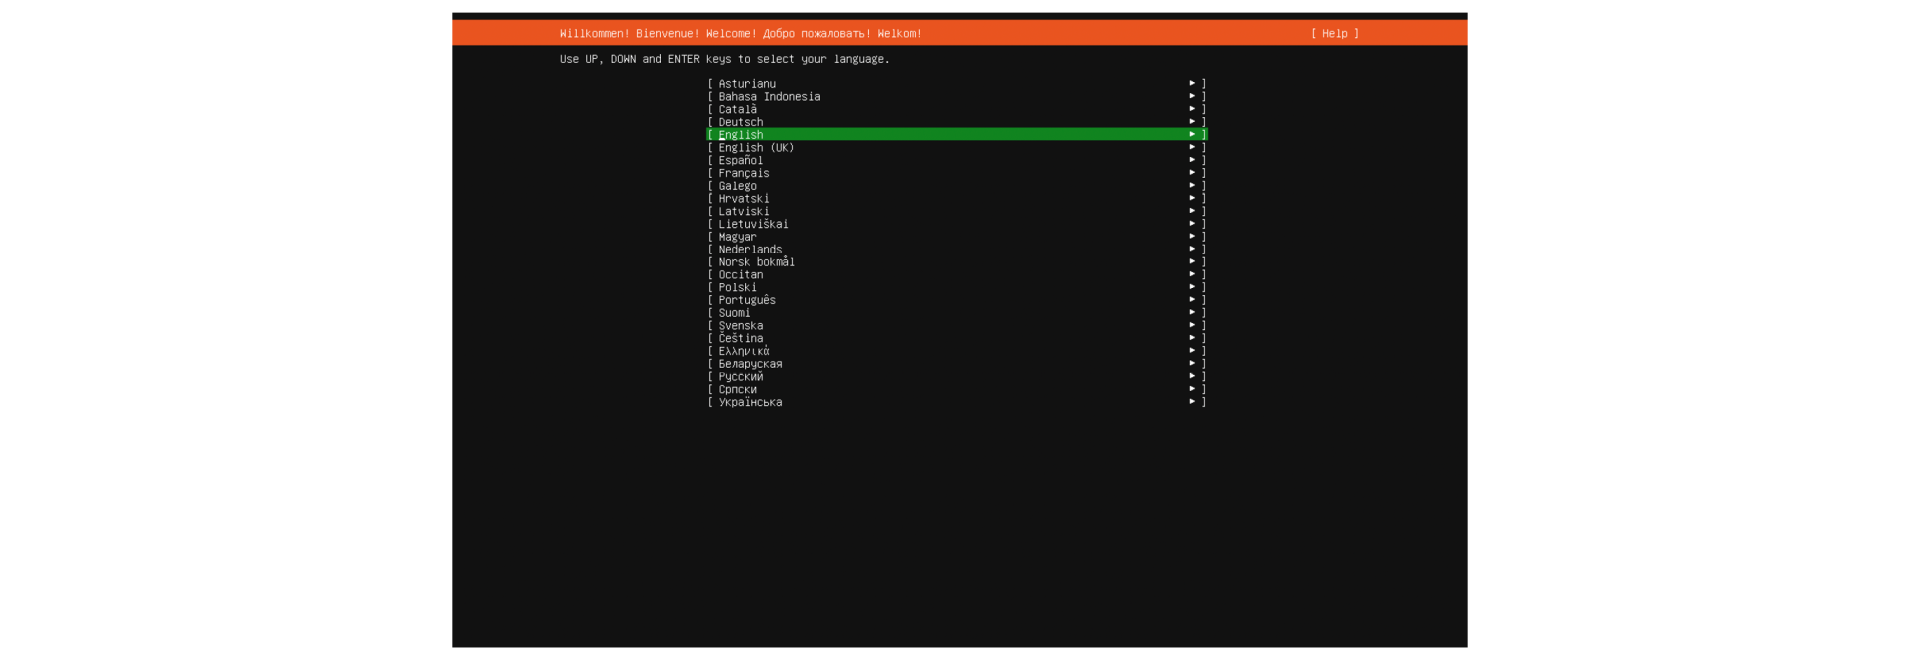This screenshot has height=665, width=1920.
Task: Click the arrow beside Latviski
Action: [x=1192, y=211]
